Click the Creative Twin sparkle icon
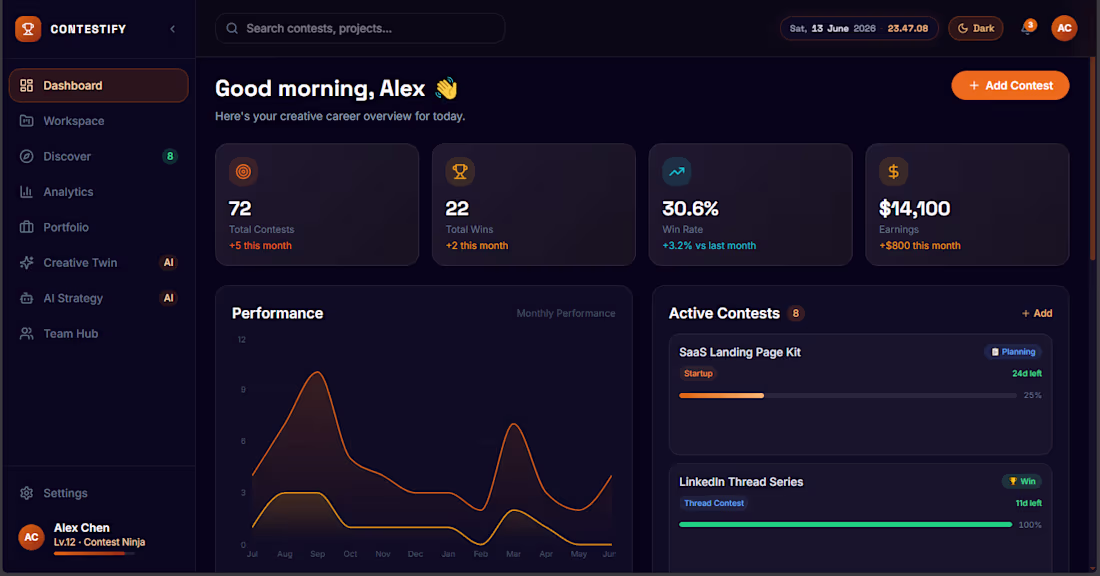This screenshot has width=1100, height=576. (27, 262)
